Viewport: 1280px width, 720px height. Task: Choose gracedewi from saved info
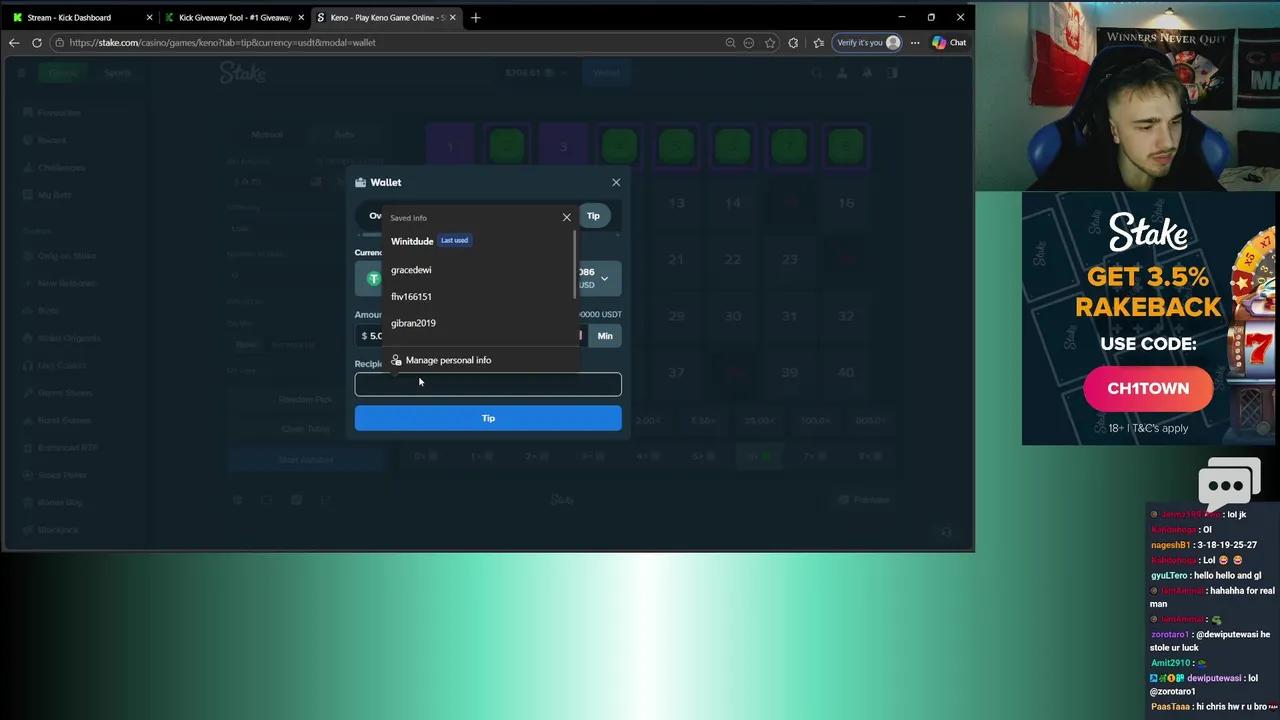click(411, 270)
